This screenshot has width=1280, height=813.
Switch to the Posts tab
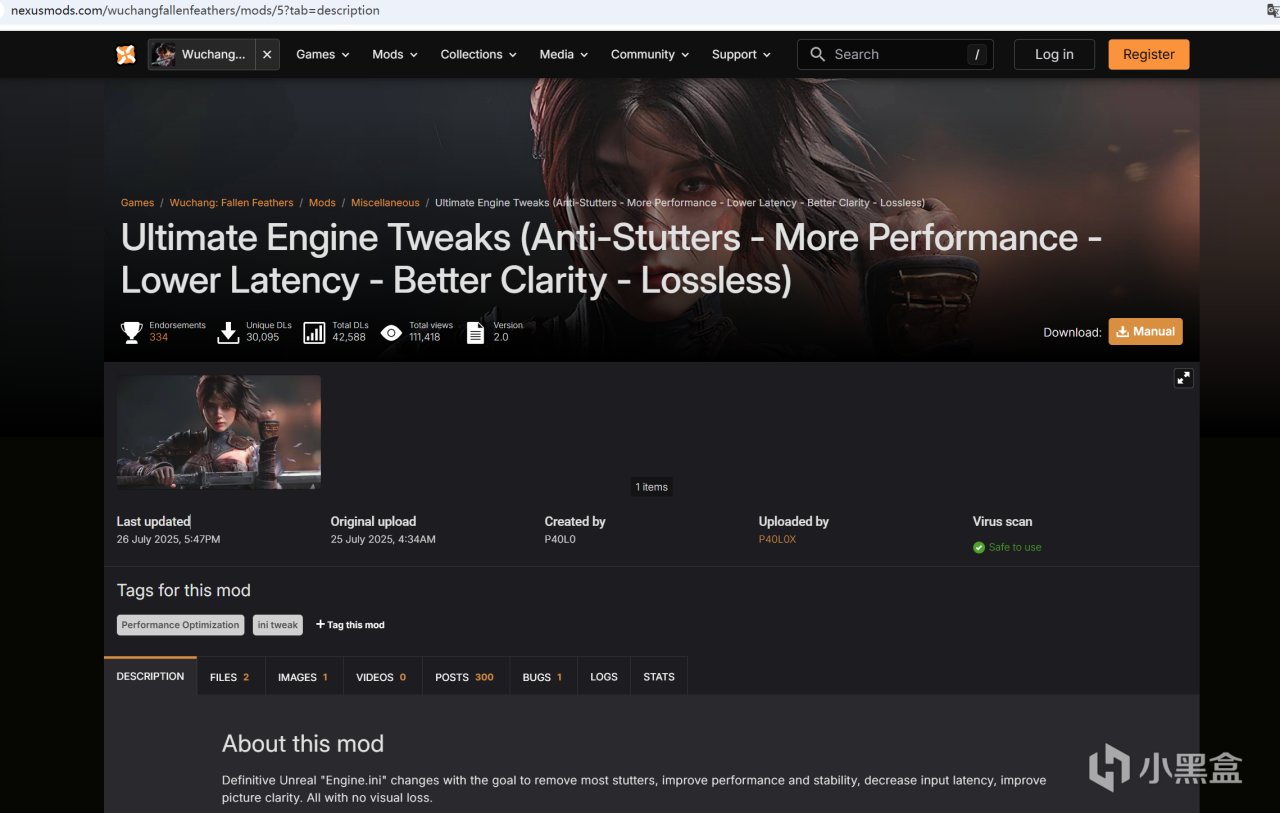pos(465,677)
